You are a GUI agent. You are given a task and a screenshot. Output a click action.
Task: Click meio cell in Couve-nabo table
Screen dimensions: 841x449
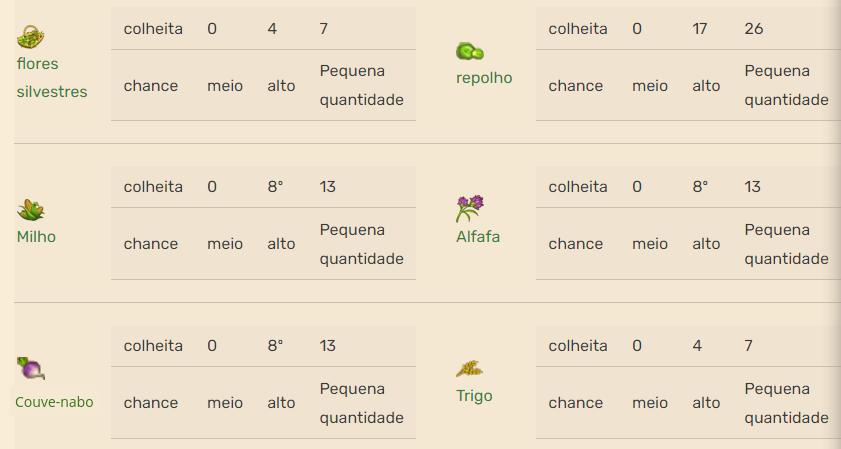(x=225, y=403)
